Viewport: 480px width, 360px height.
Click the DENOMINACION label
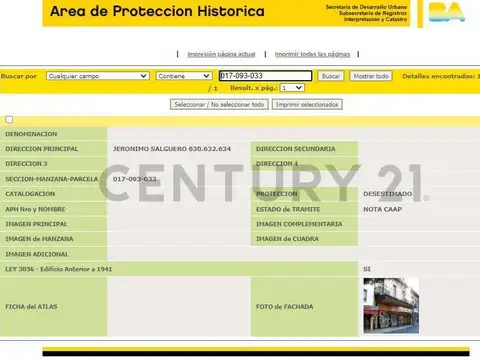coord(31,134)
